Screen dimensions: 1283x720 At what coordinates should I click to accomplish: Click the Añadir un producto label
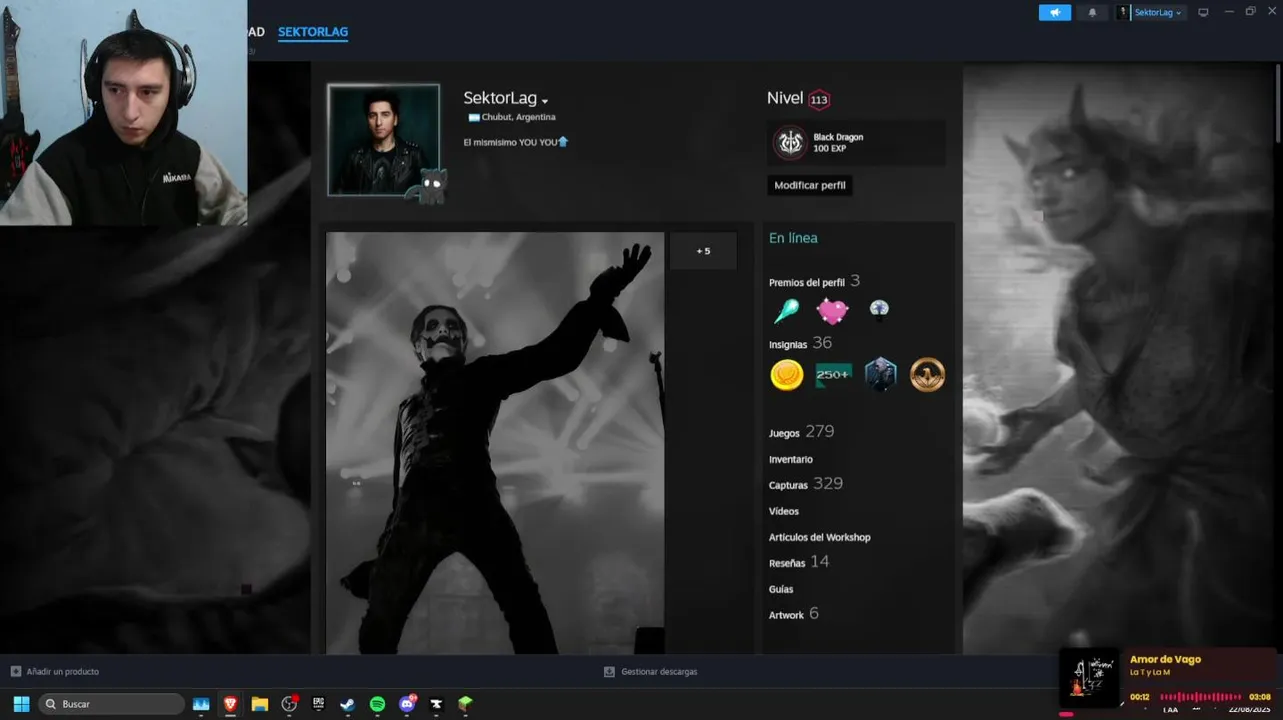pyautogui.click(x=63, y=672)
